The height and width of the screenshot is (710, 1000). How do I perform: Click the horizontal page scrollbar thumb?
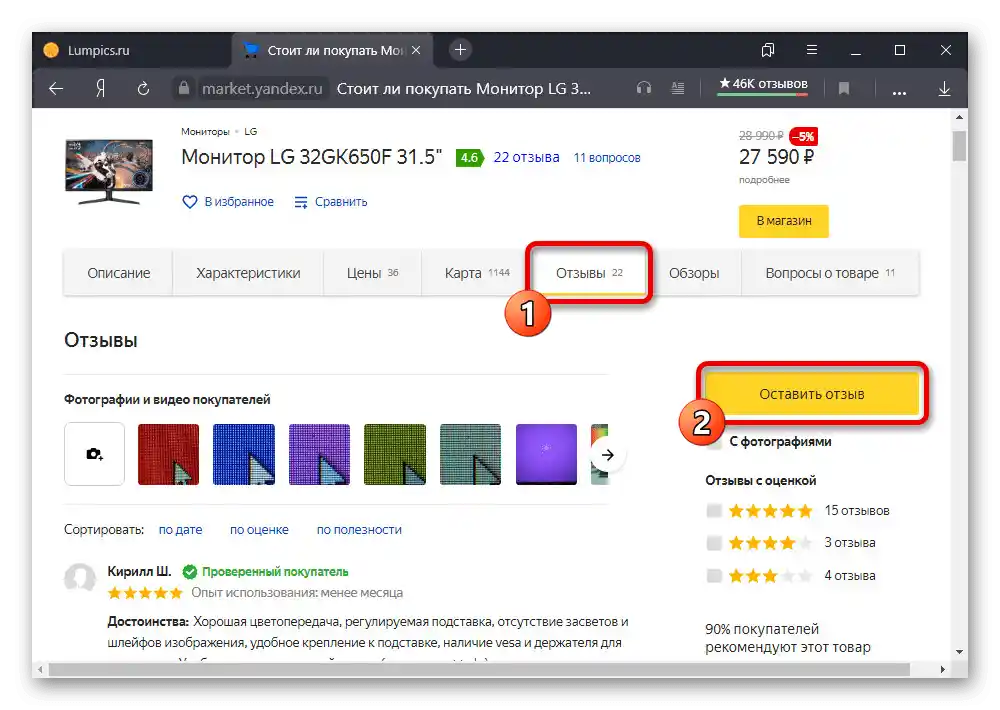(x=479, y=670)
